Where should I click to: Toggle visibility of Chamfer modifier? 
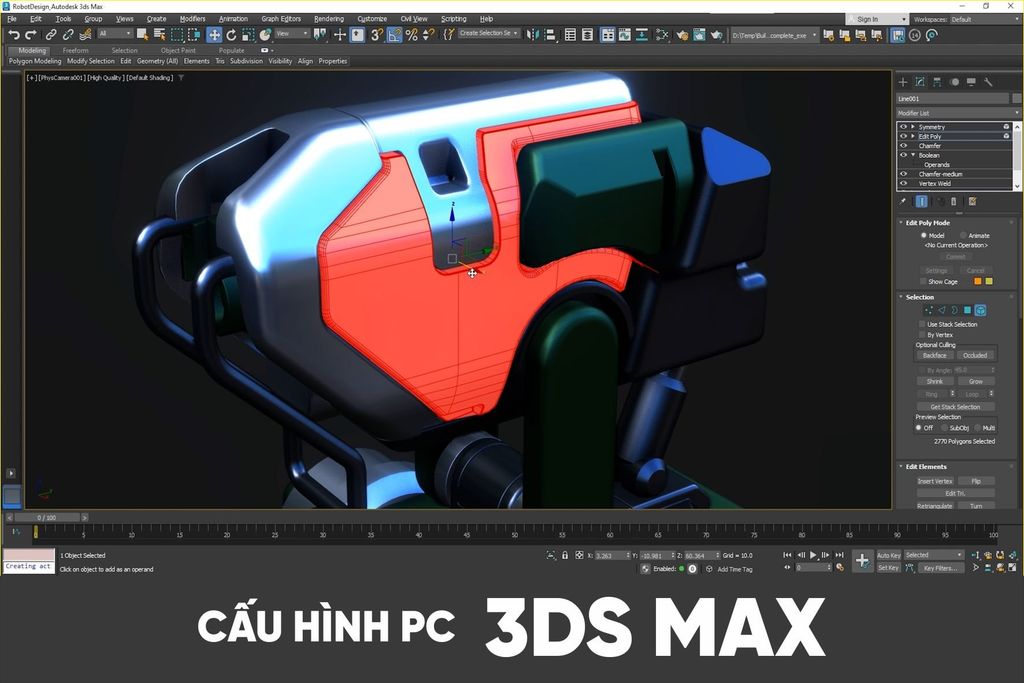904,146
